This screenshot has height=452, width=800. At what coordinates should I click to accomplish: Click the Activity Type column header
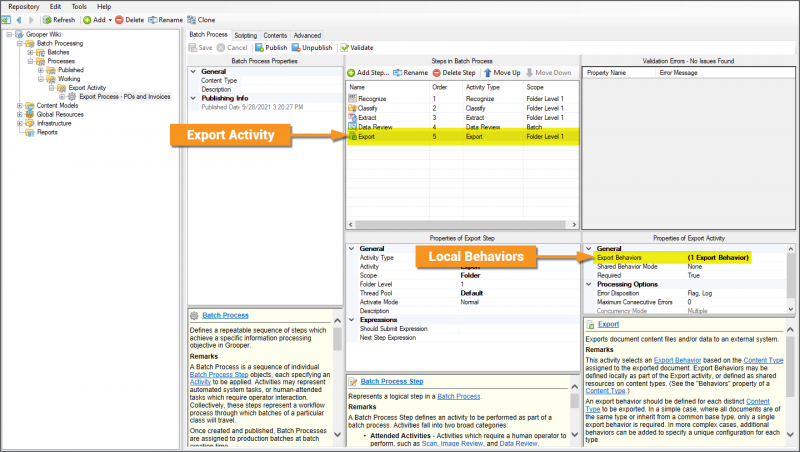point(483,87)
